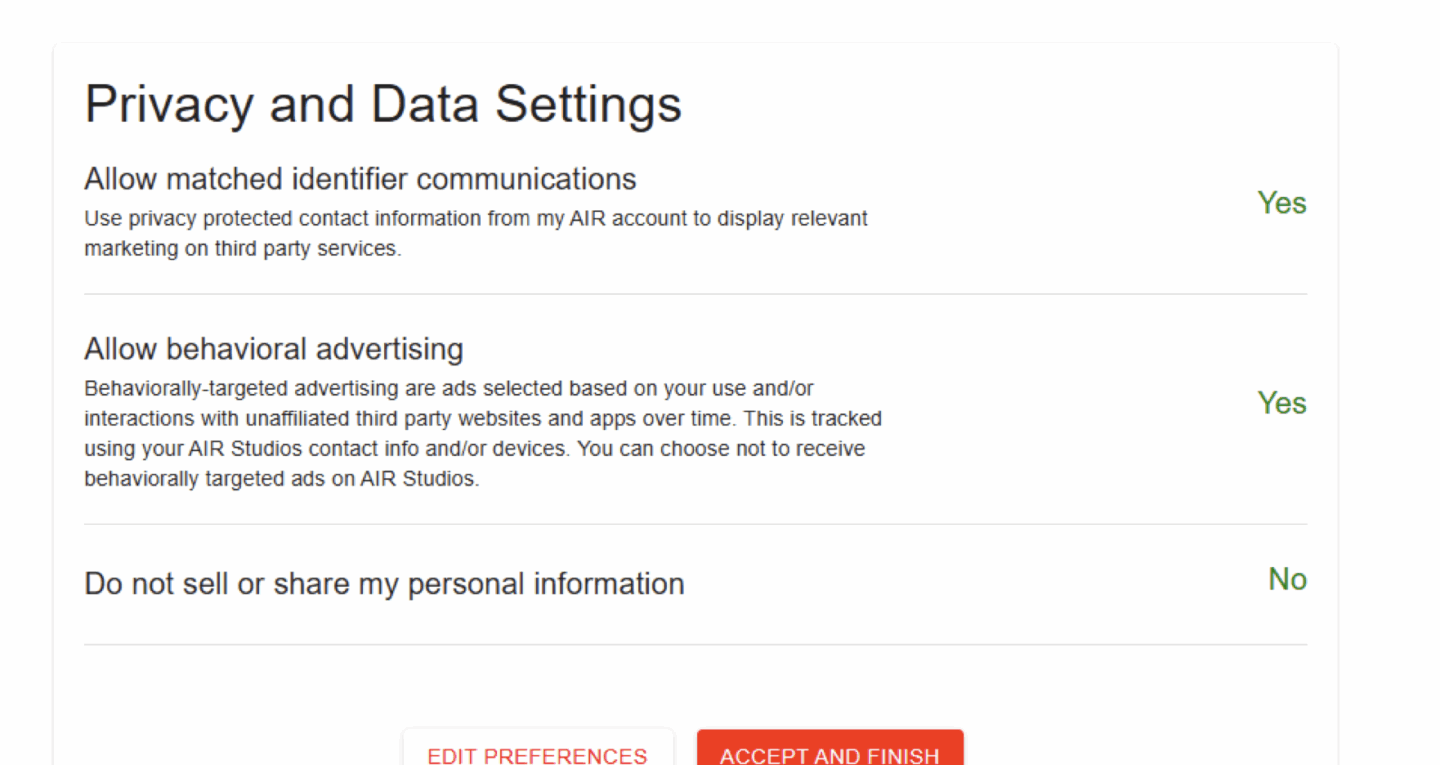Click the Privacy and Data Settings title
The width and height of the screenshot is (1440, 765).
pos(383,103)
